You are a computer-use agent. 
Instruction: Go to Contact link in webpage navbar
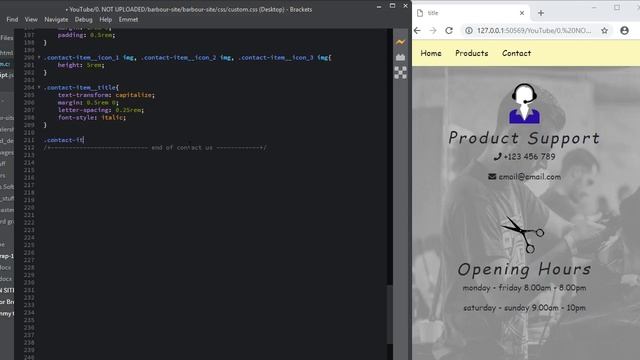click(517, 53)
